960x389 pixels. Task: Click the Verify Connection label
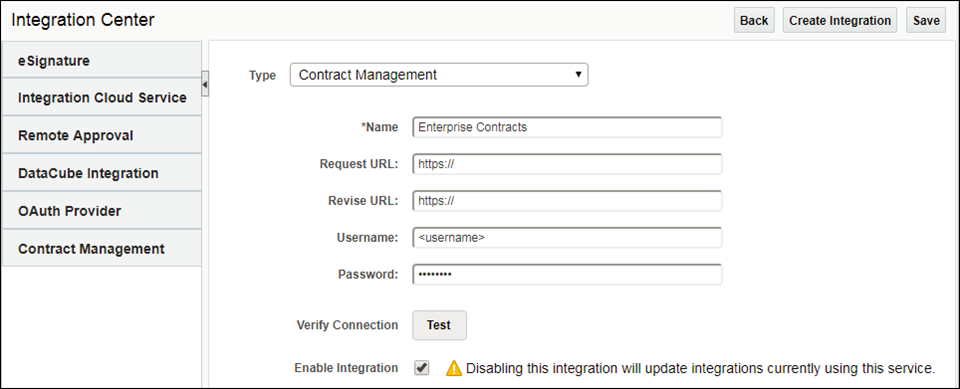pos(347,325)
